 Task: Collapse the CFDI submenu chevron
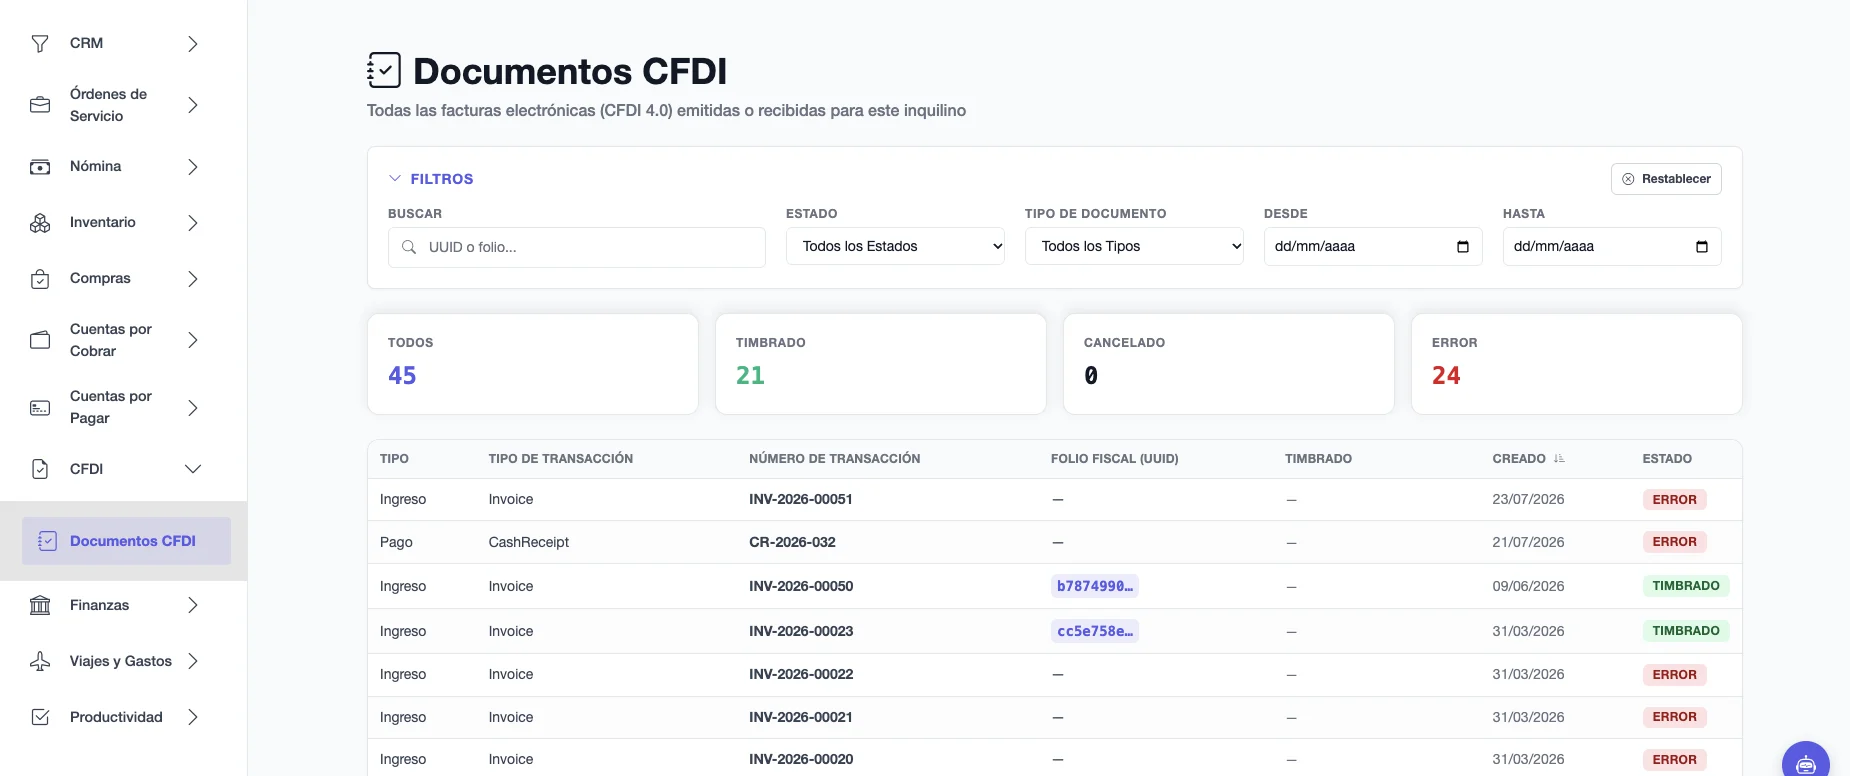[x=193, y=469]
